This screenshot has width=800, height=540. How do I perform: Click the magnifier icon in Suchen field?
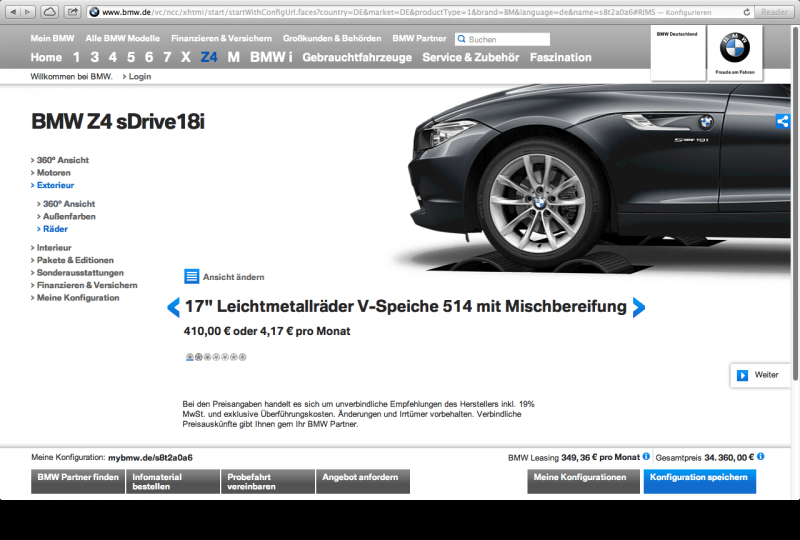click(x=461, y=39)
